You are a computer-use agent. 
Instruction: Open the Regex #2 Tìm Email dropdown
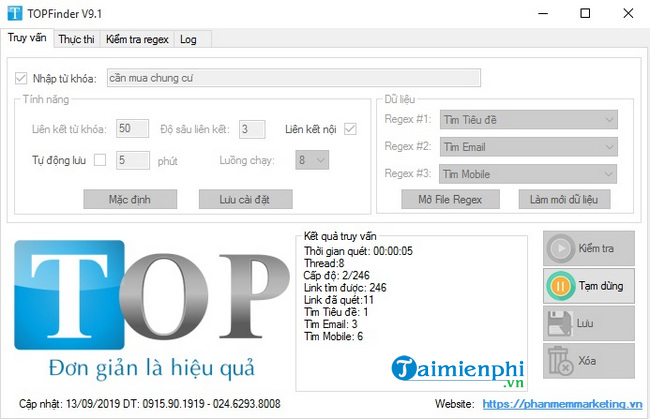click(529, 147)
